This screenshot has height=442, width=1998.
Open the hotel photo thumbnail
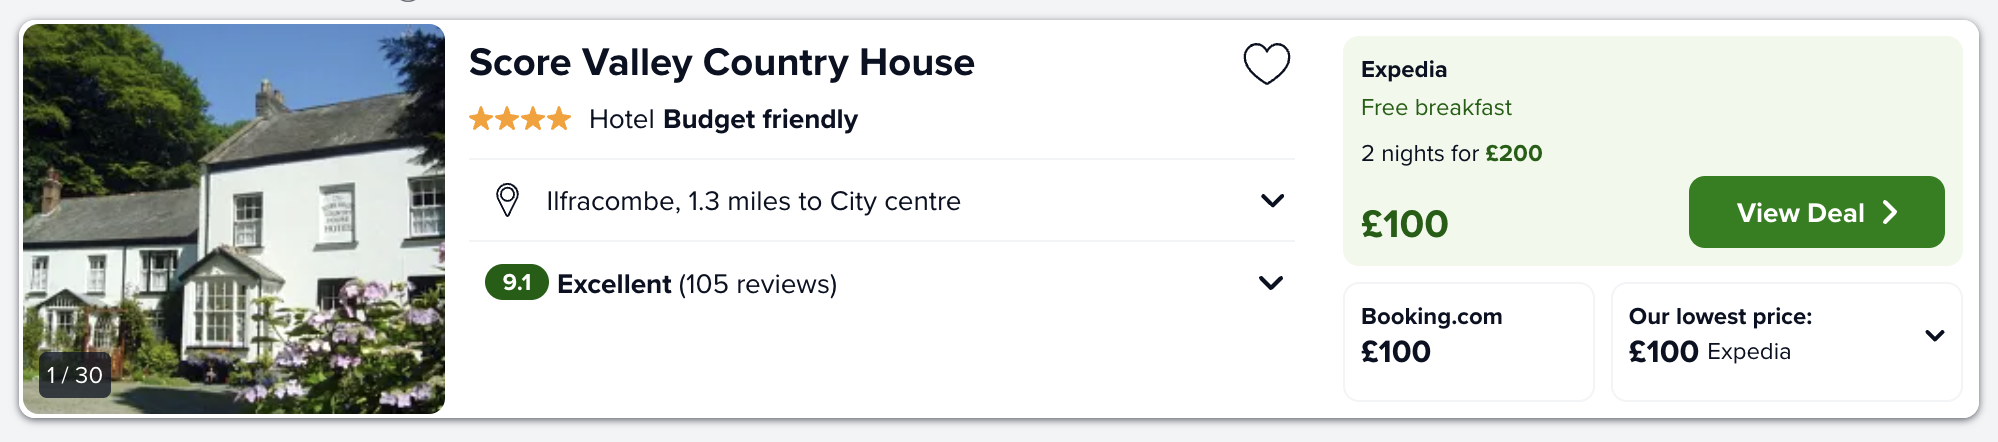(x=234, y=219)
